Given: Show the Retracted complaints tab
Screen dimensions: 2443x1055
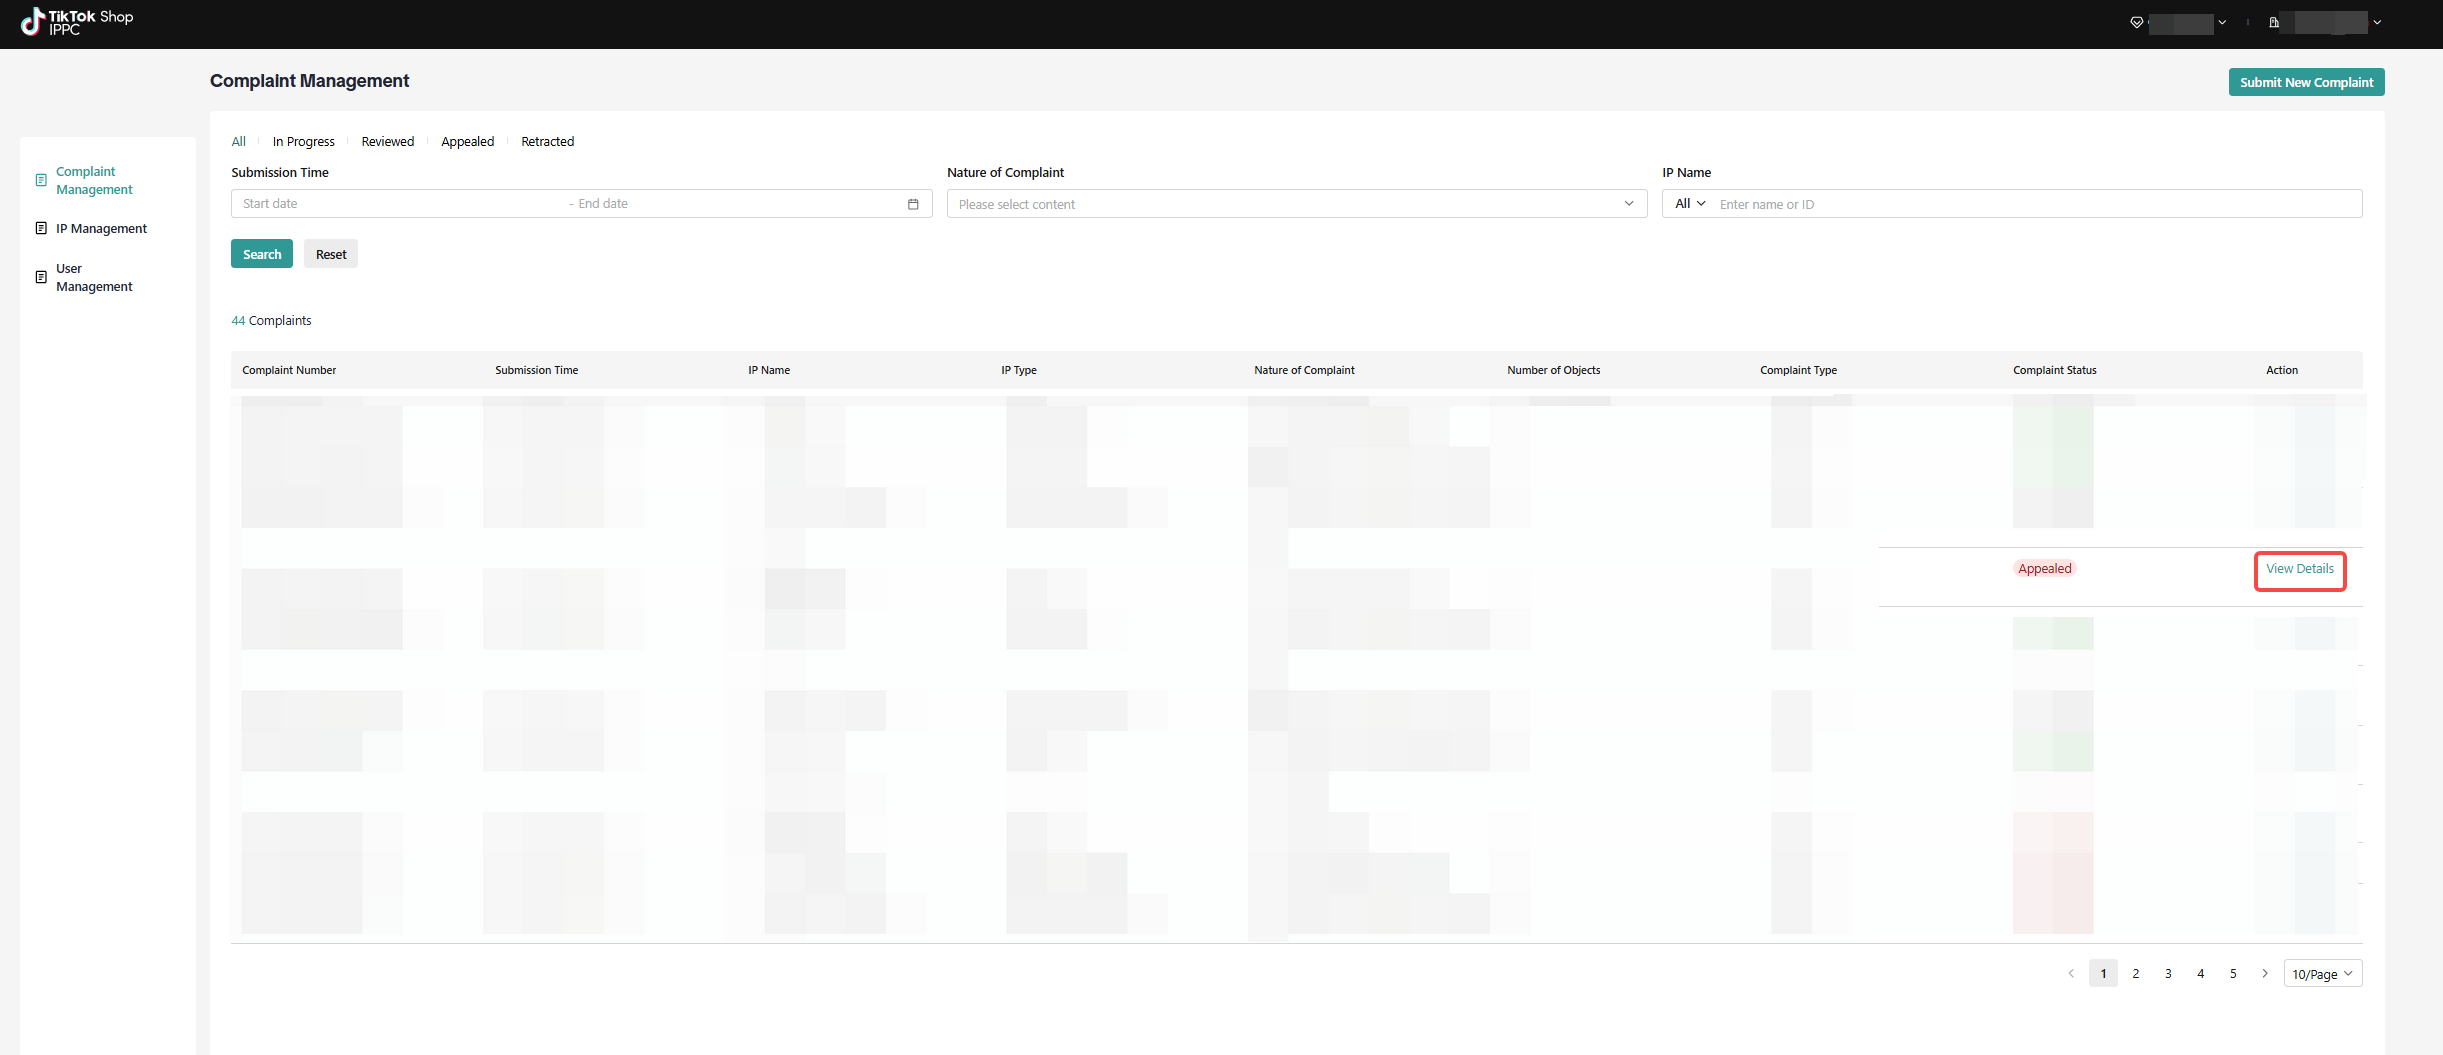Looking at the screenshot, I should pyautogui.click(x=547, y=141).
